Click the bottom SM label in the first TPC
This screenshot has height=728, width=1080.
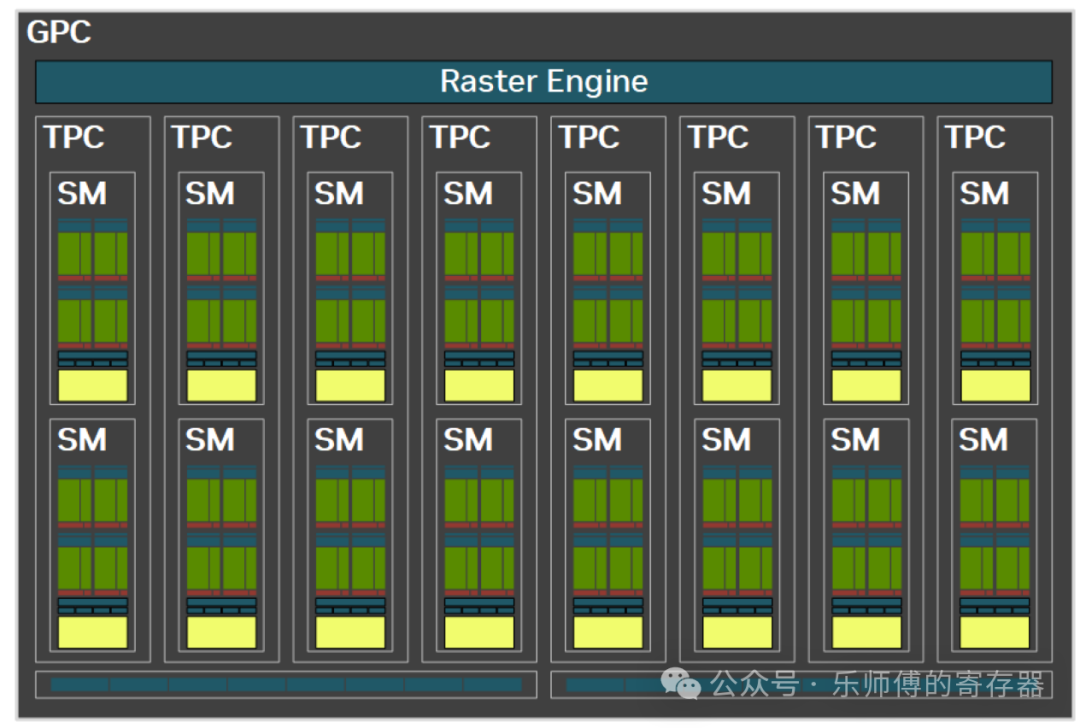pyautogui.click(x=82, y=439)
